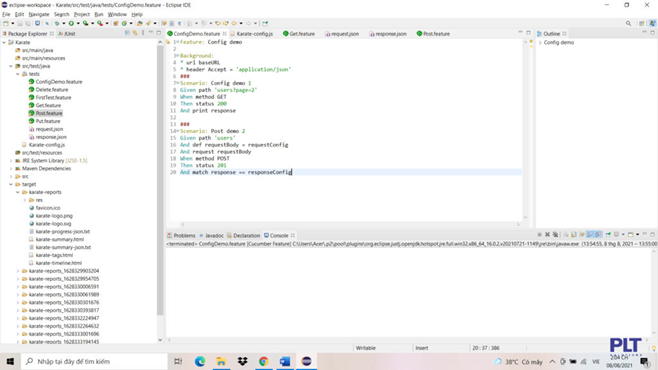Collapse the target folder node
Screen dimensions: 658x370
pyautogui.click(x=11, y=184)
